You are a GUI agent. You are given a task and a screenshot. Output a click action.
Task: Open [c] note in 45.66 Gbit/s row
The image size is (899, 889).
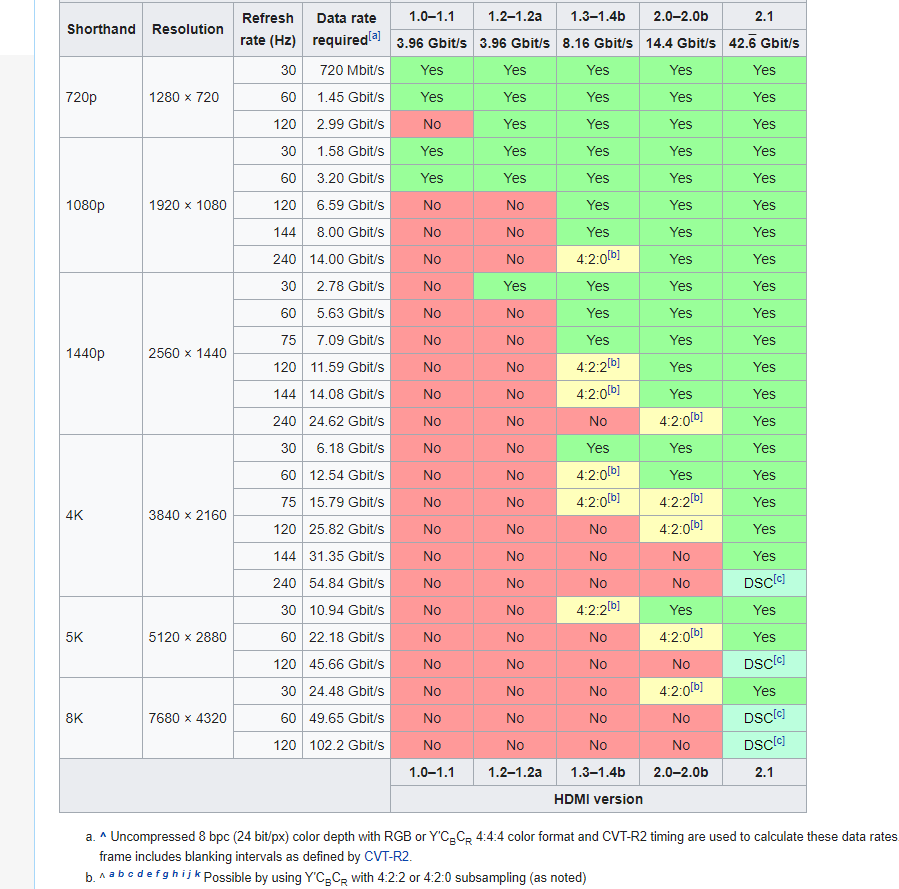(x=779, y=660)
